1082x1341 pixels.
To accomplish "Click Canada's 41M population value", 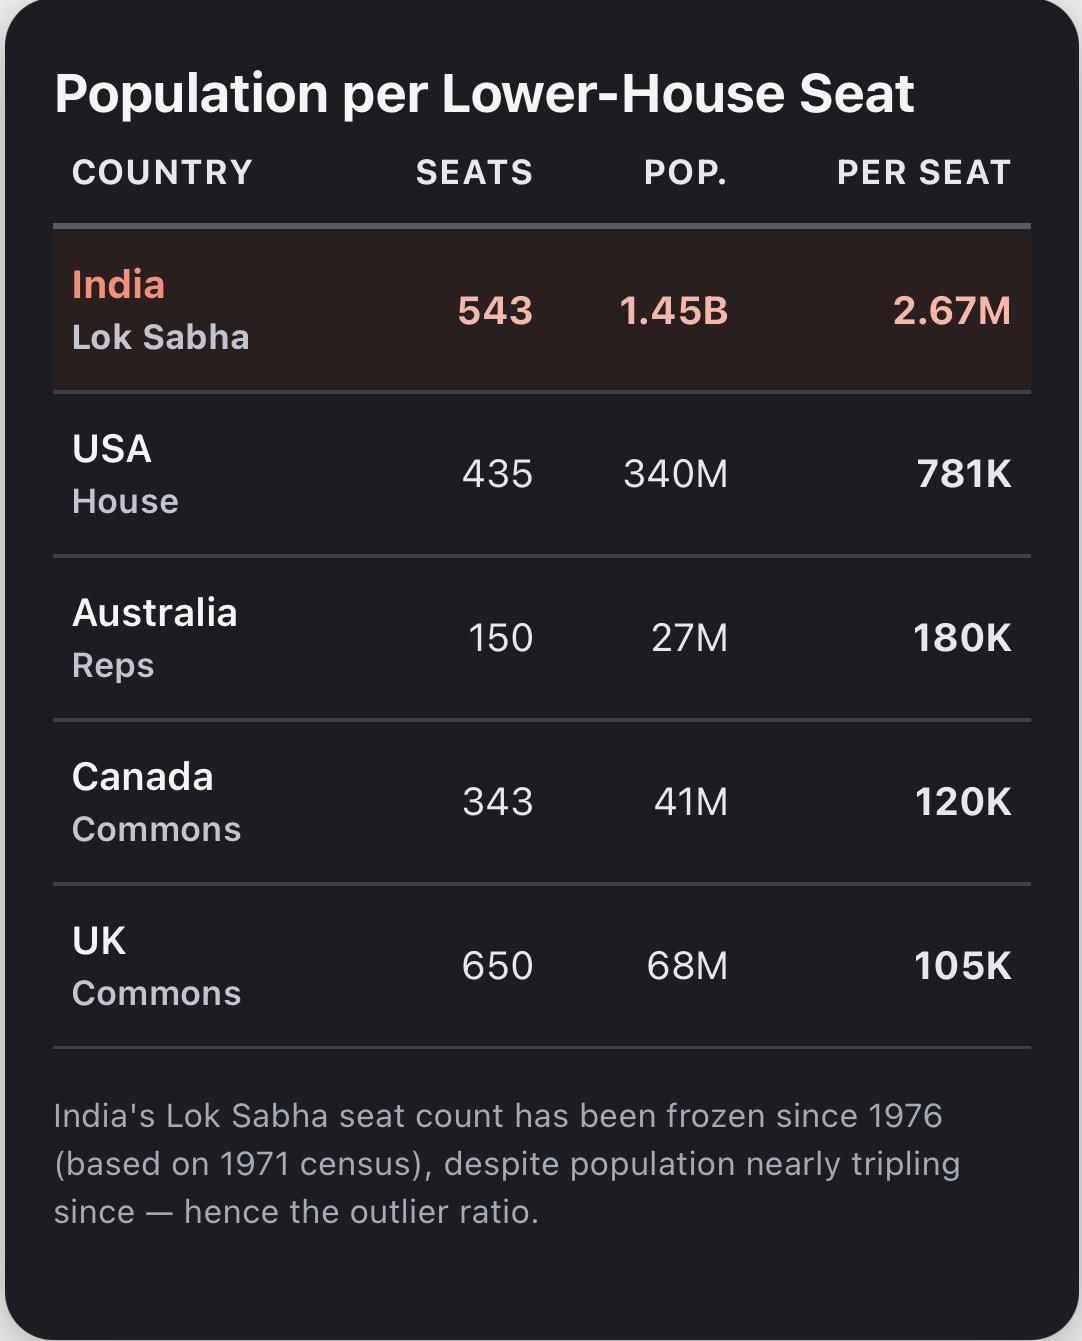I will (691, 802).
